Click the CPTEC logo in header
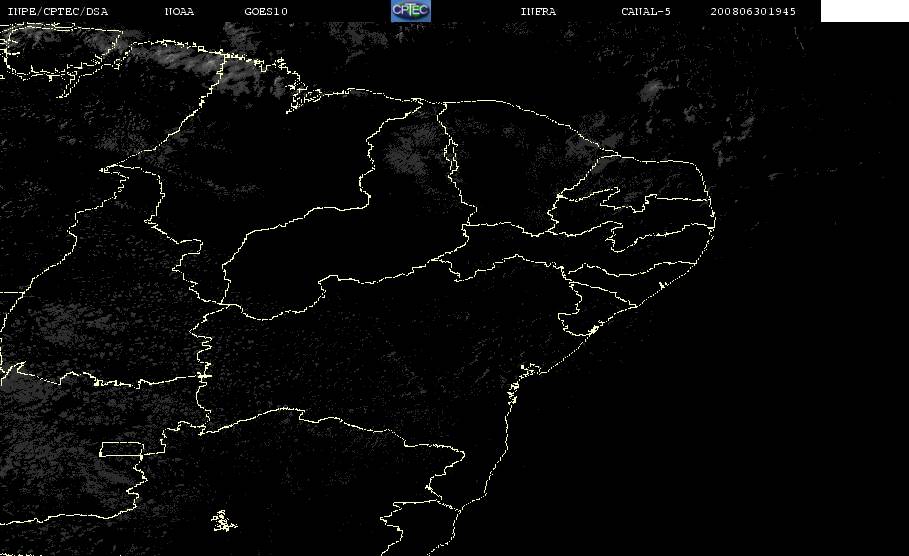Image resolution: width=909 pixels, height=556 pixels. pos(410,11)
